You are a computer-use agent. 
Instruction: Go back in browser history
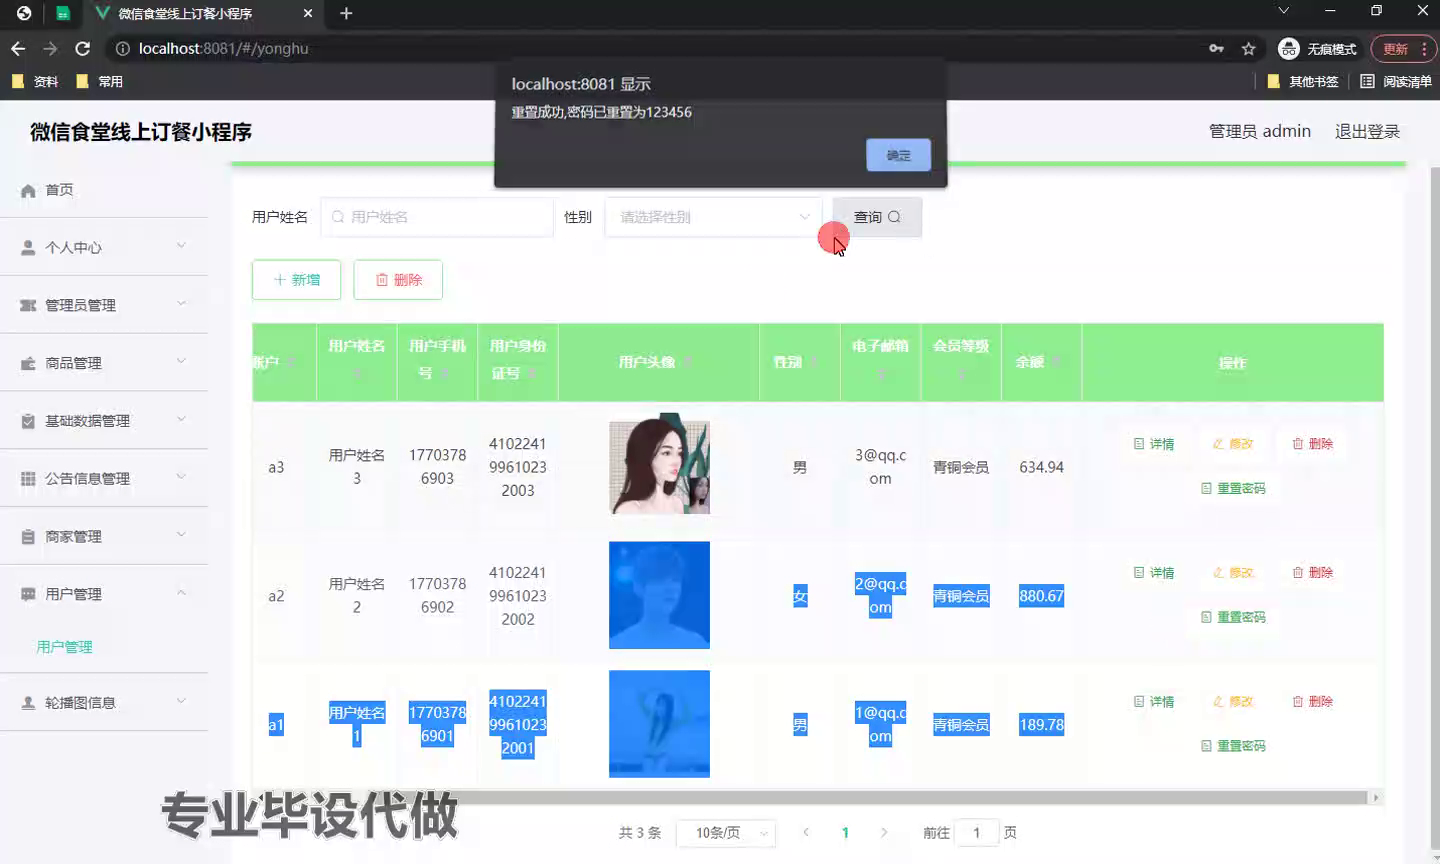[x=18, y=48]
